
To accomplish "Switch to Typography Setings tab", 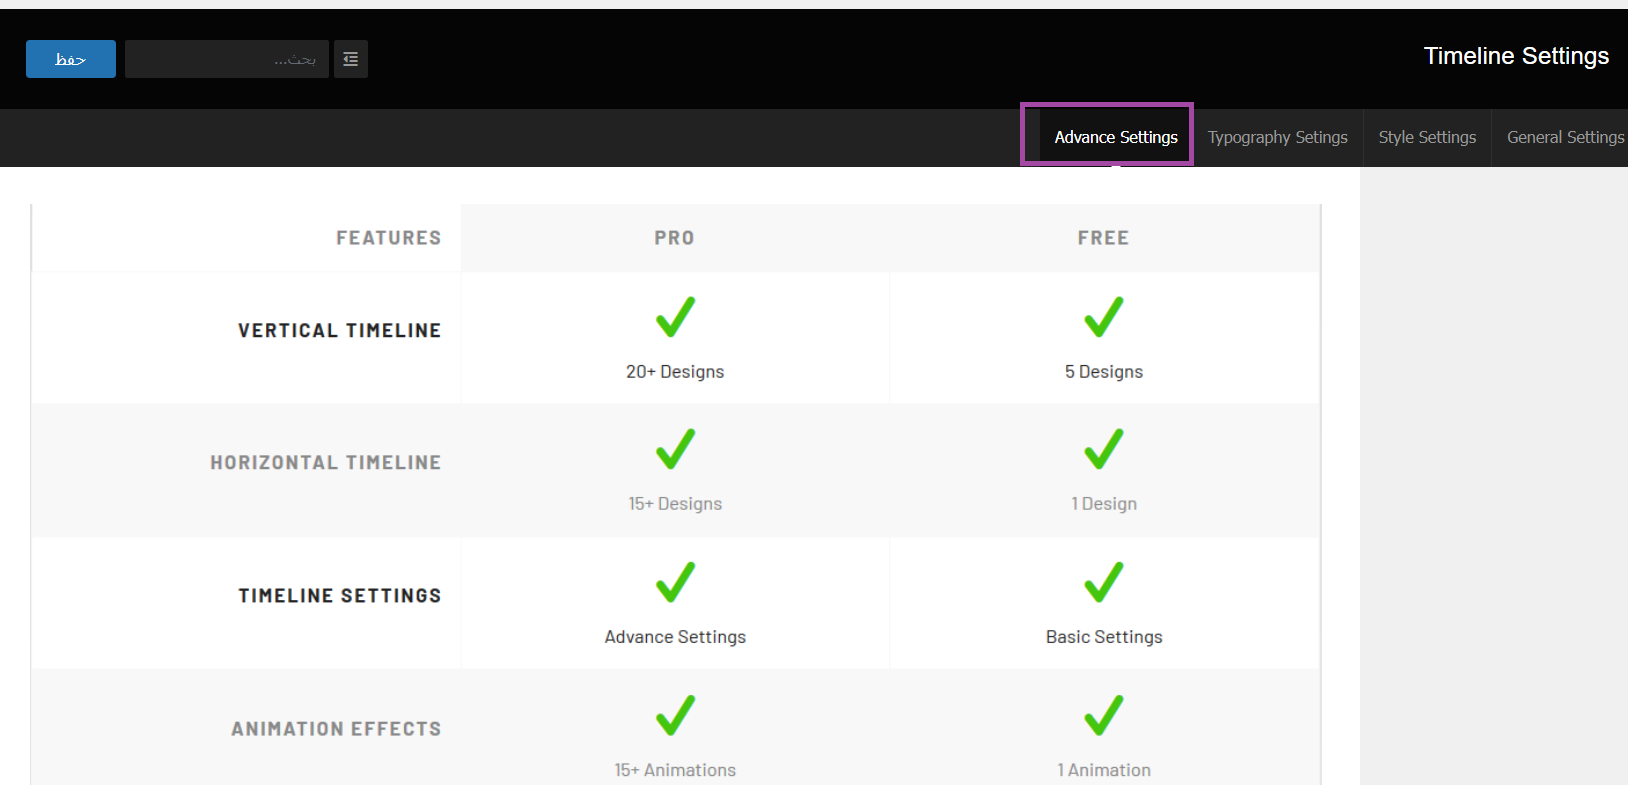I will click(1277, 137).
